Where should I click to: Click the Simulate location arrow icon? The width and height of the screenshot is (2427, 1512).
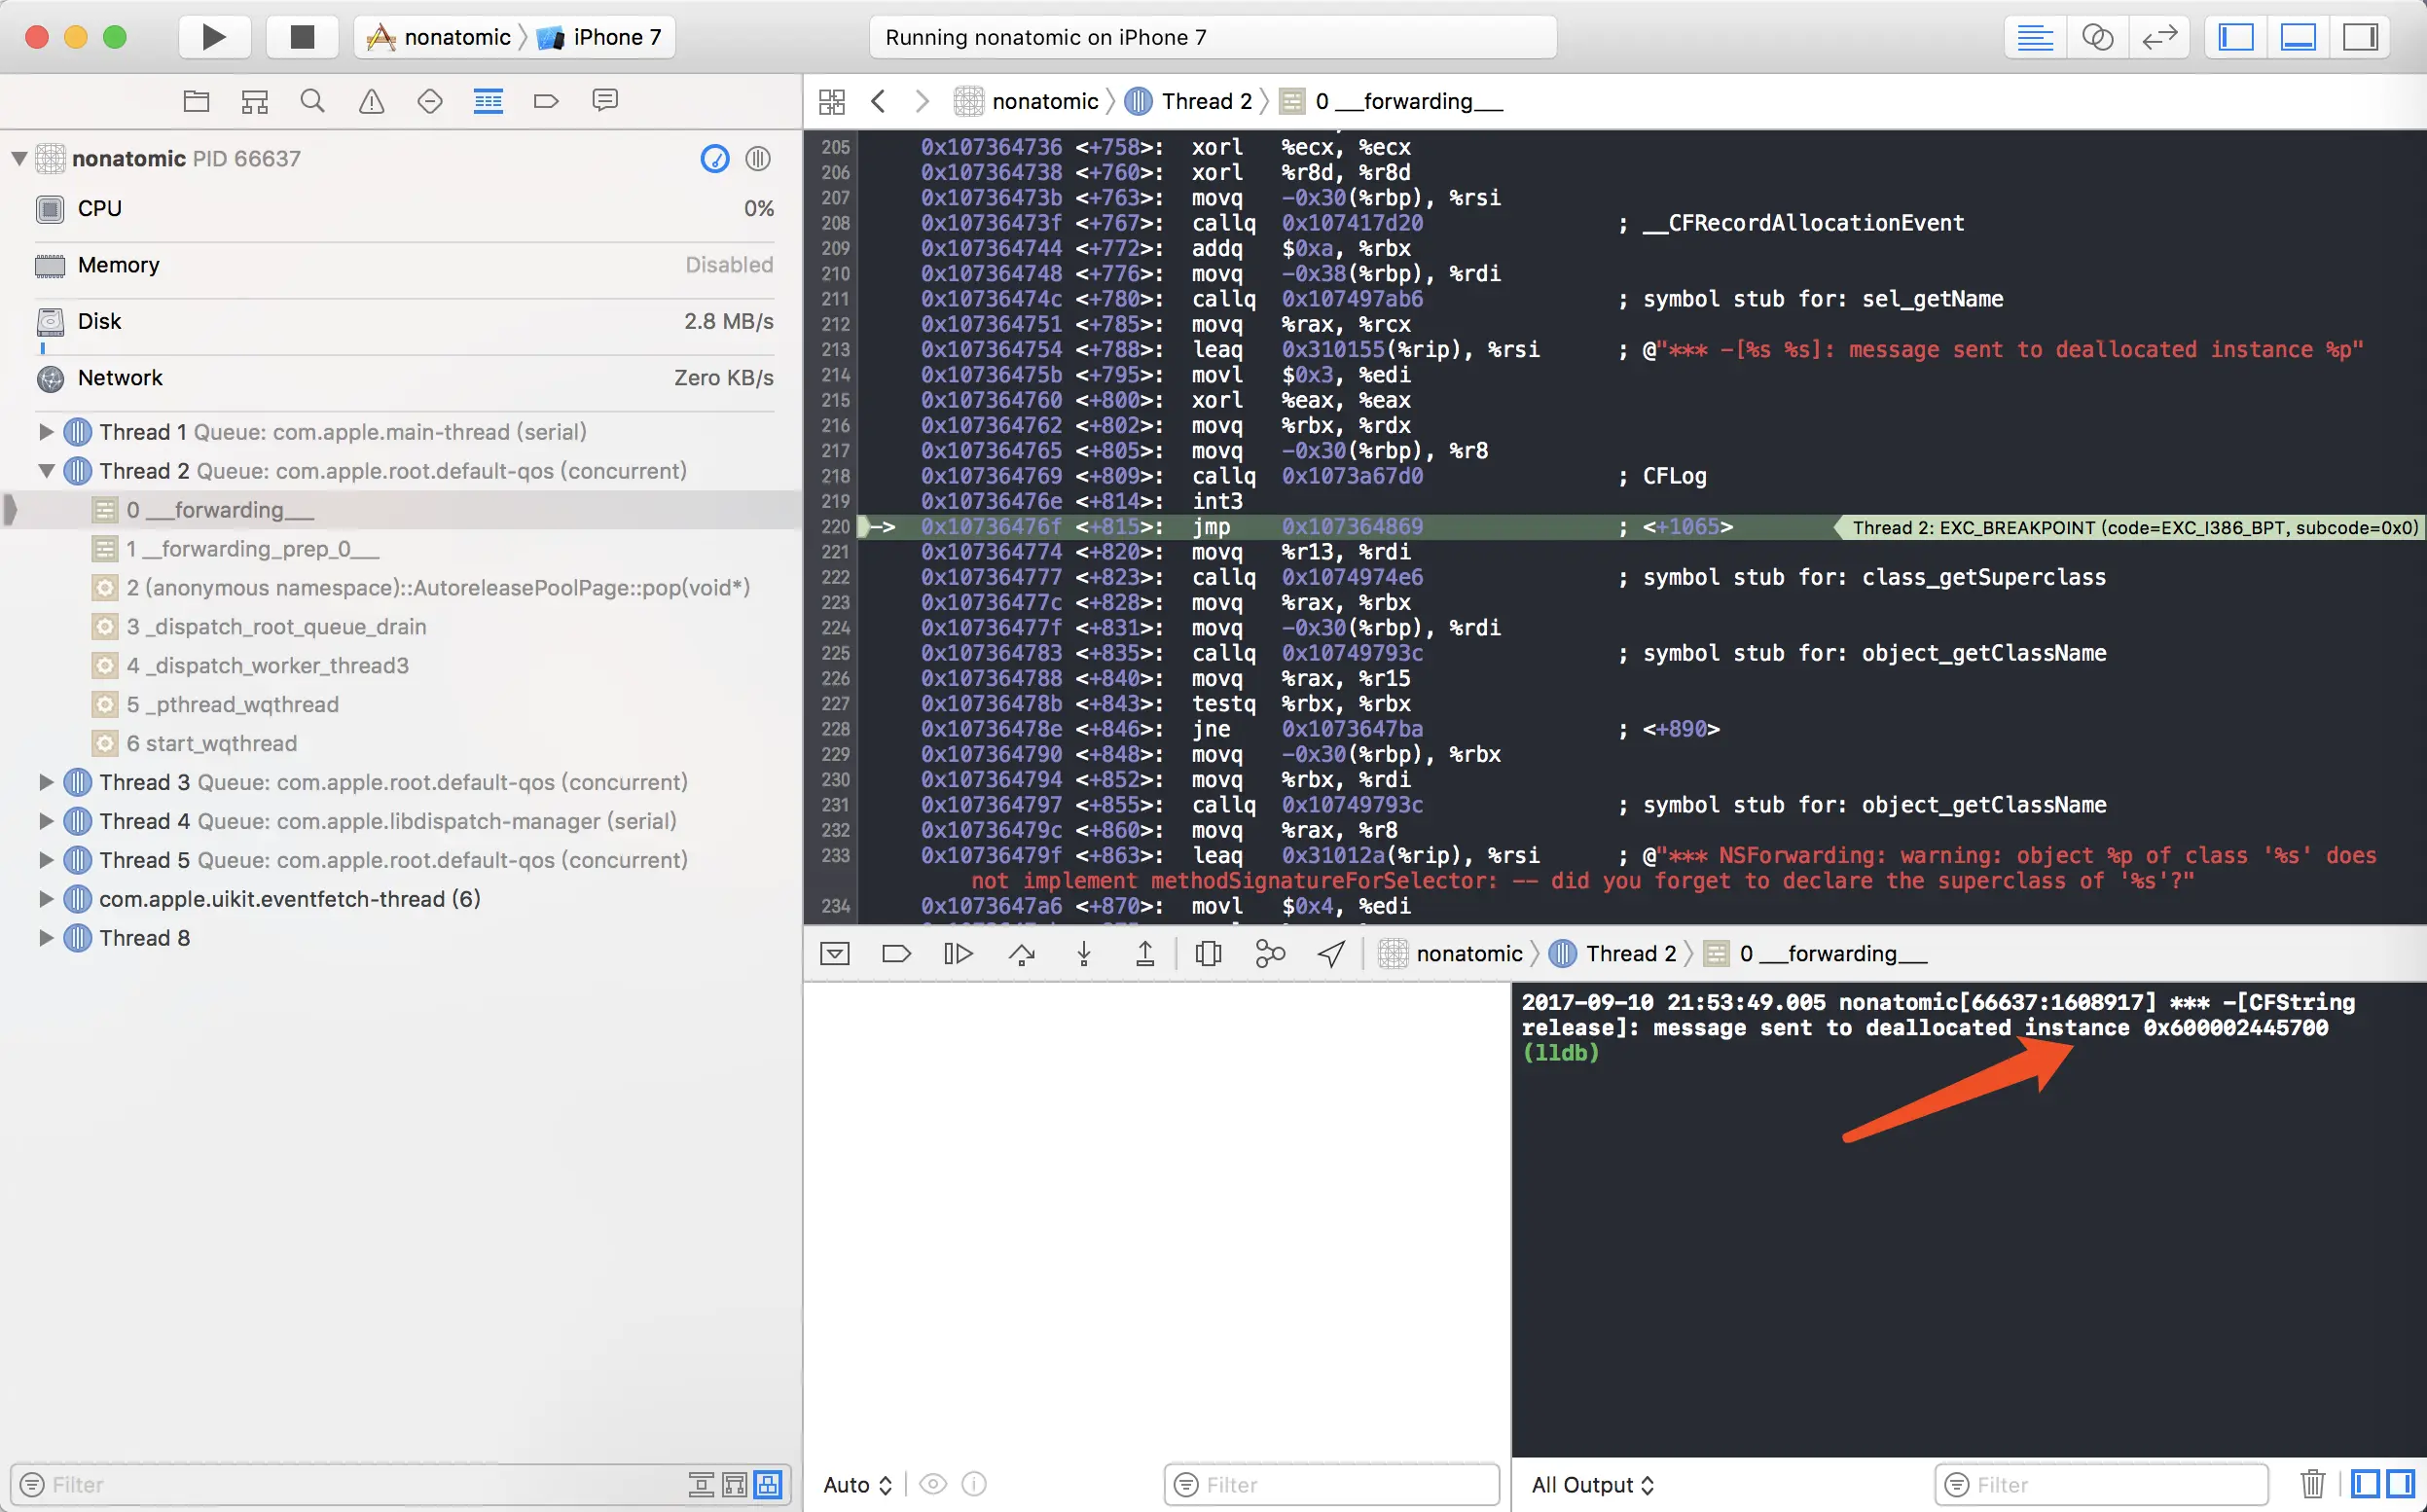coord(1331,954)
